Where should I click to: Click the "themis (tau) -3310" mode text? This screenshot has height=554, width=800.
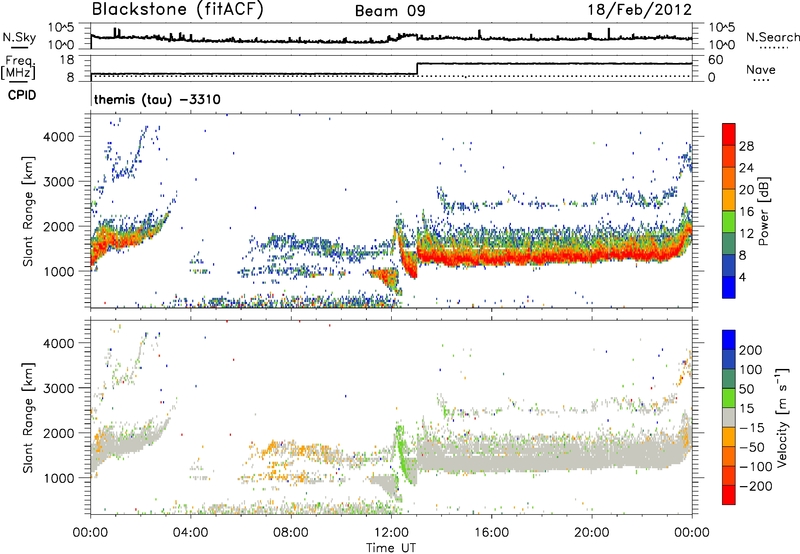[157, 99]
